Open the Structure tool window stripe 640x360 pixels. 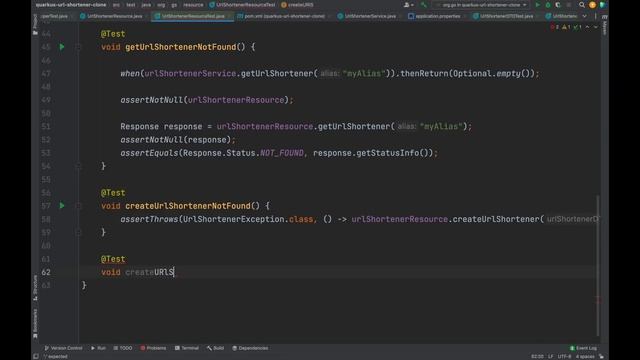pyautogui.click(x=35, y=288)
